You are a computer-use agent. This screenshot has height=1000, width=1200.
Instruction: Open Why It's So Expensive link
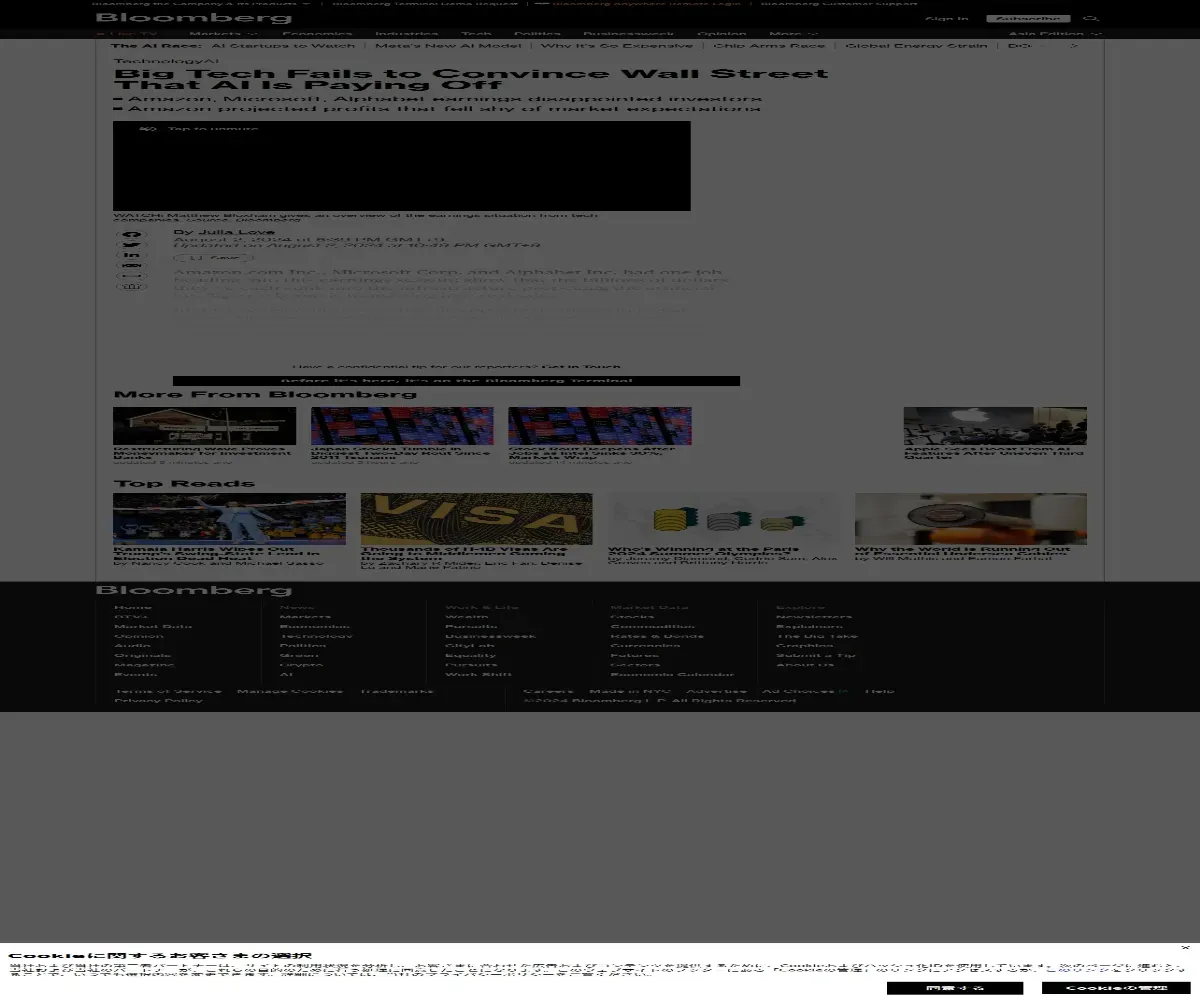coord(617,46)
